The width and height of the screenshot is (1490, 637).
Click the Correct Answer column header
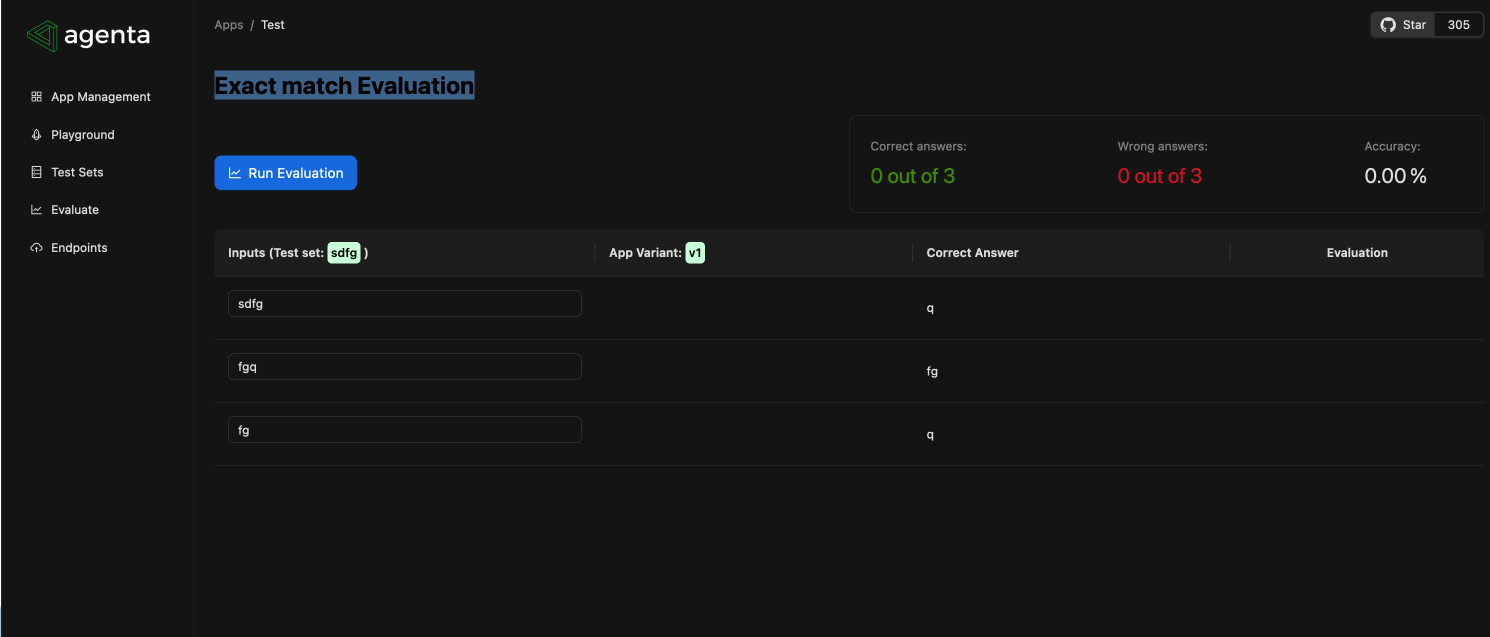tap(972, 252)
